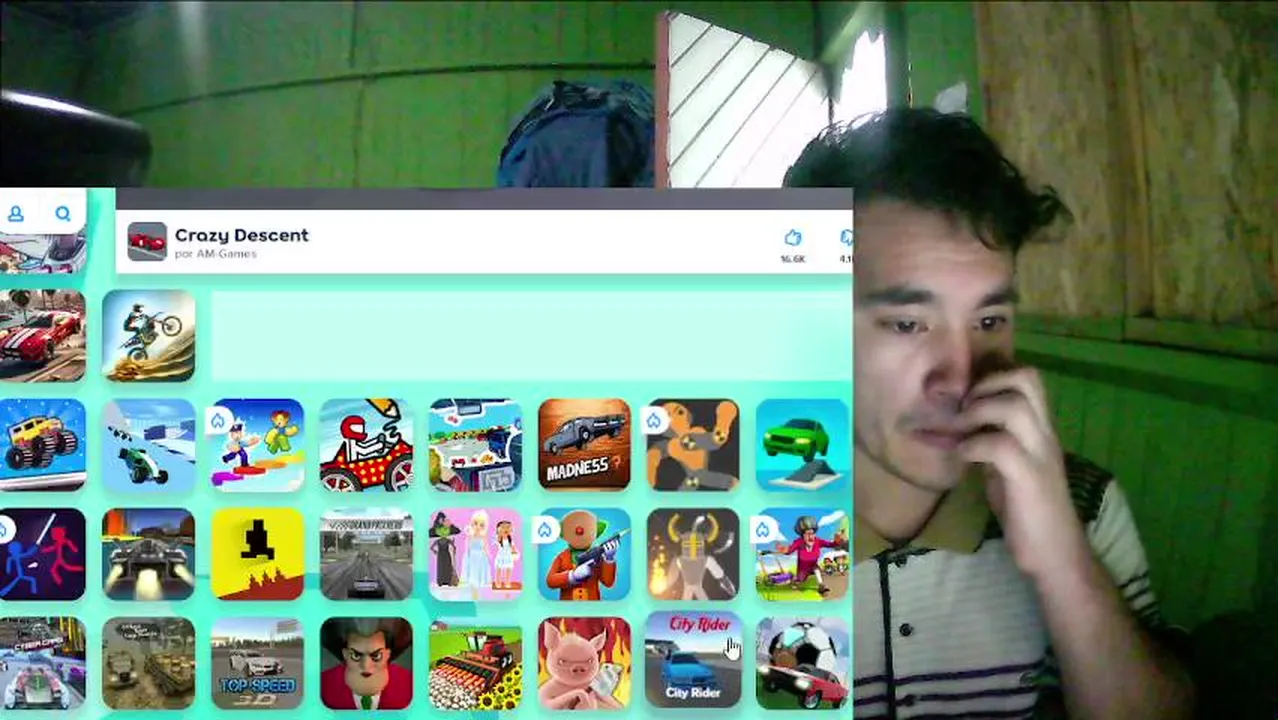Click flame badge on gingerbread gunman tile
Screen dimensions: 1278x720
point(546,530)
